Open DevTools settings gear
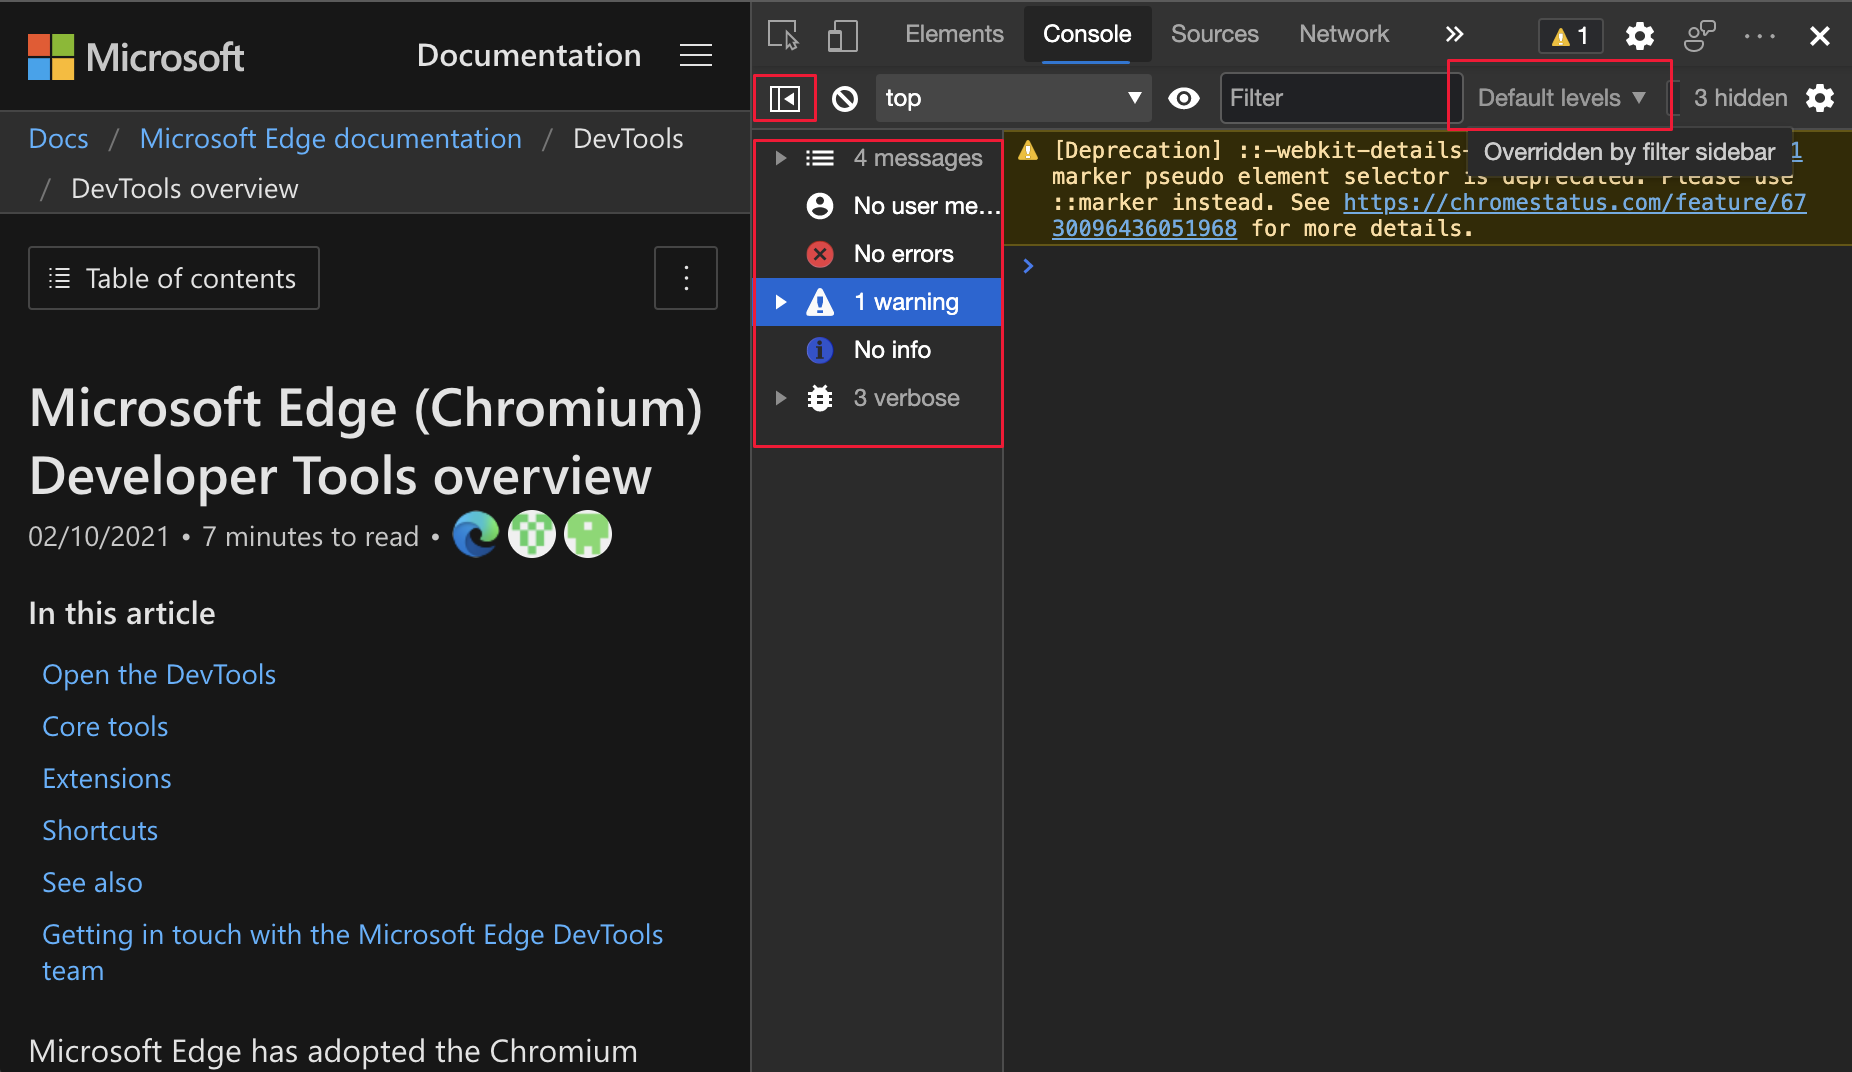Image resolution: width=1852 pixels, height=1072 pixels. [x=1639, y=35]
